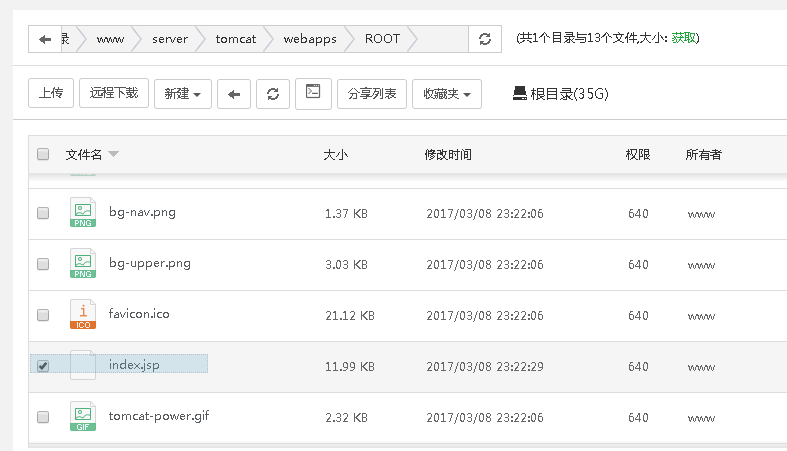Navigate to the tomcat path segment
Screen dimensions: 787x451
235,39
